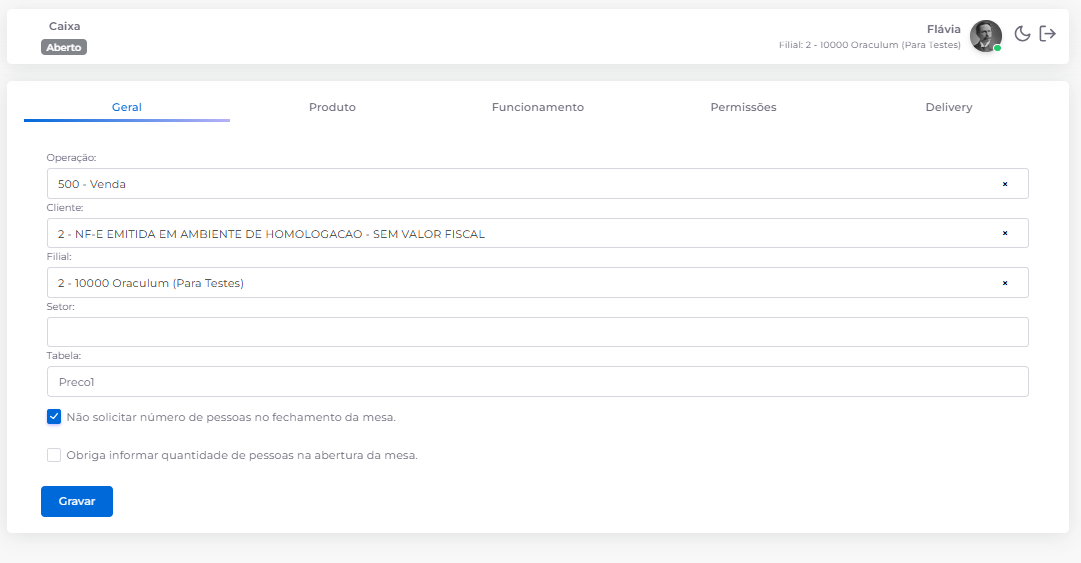Switch to the Produto tab

pyautogui.click(x=332, y=107)
